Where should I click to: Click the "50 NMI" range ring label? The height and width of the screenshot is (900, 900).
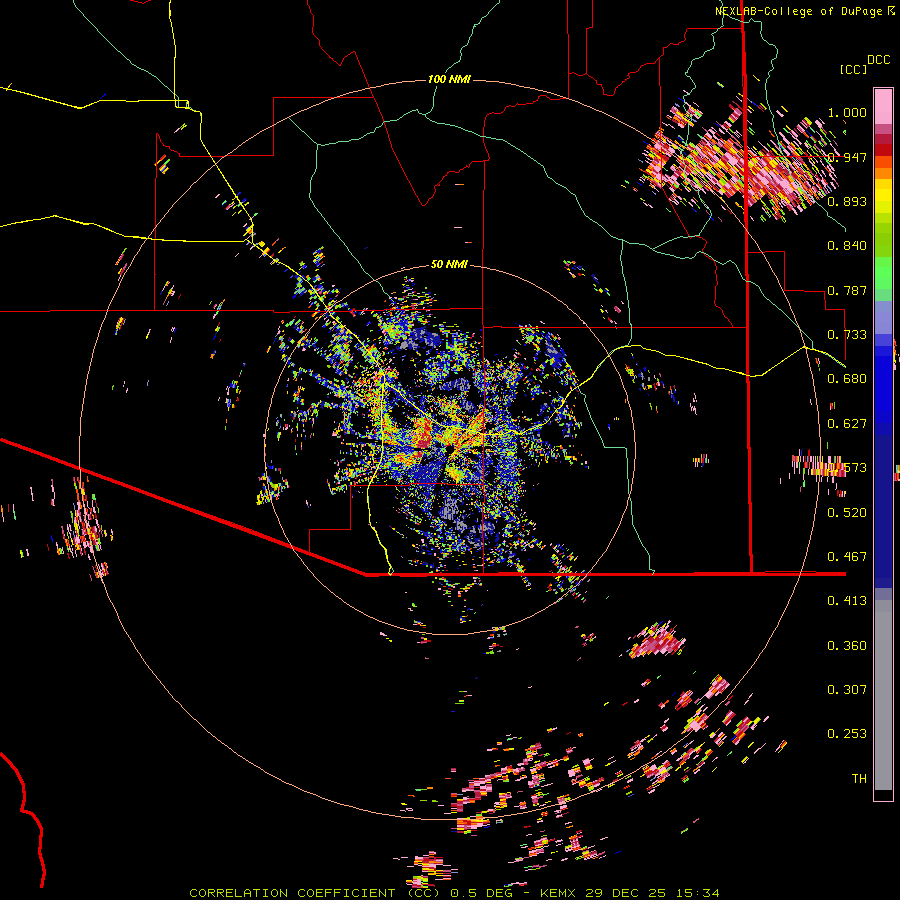(x=449, y=264)
